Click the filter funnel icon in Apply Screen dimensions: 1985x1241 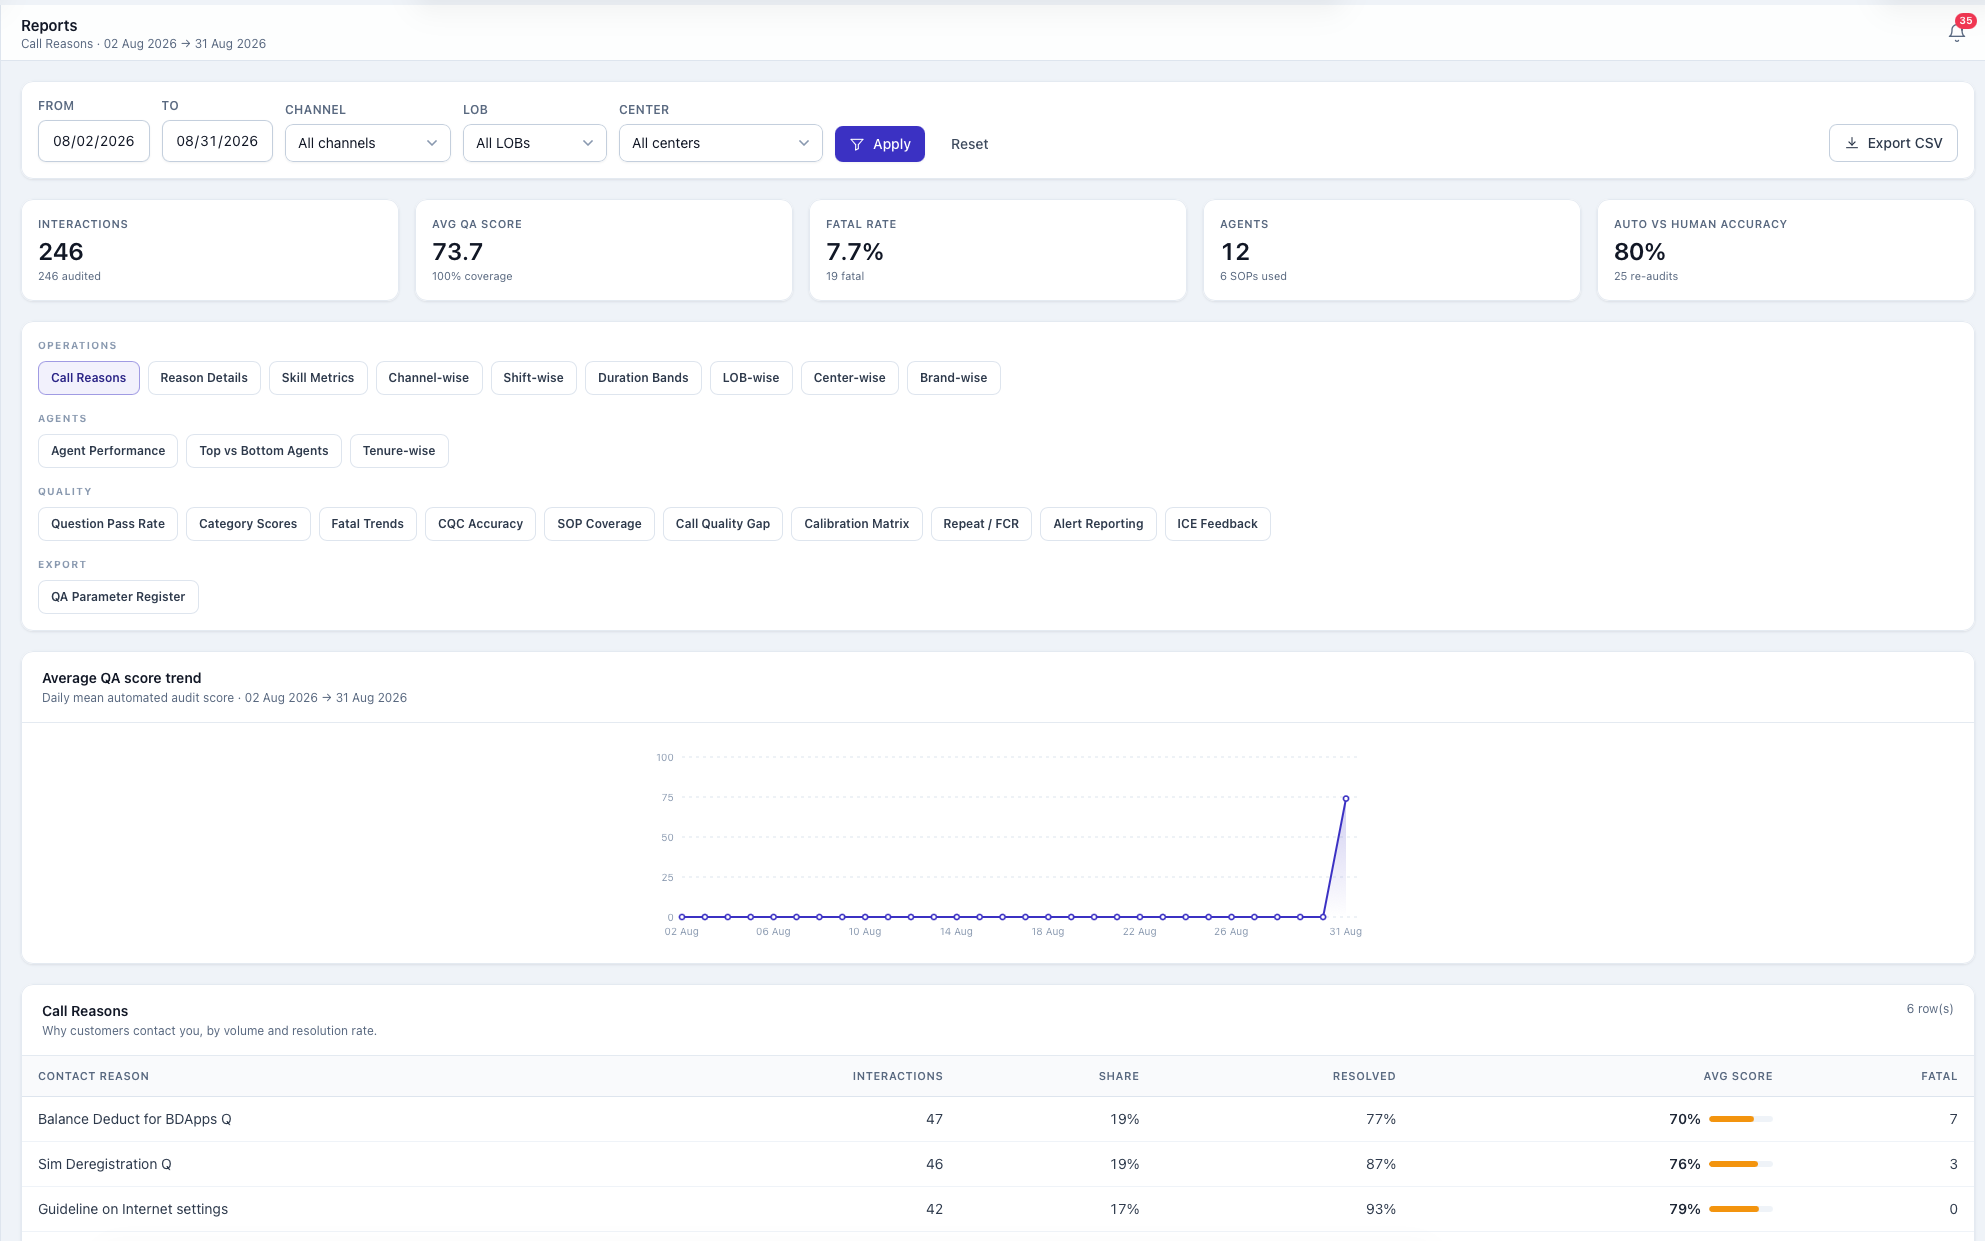(857, 144)
